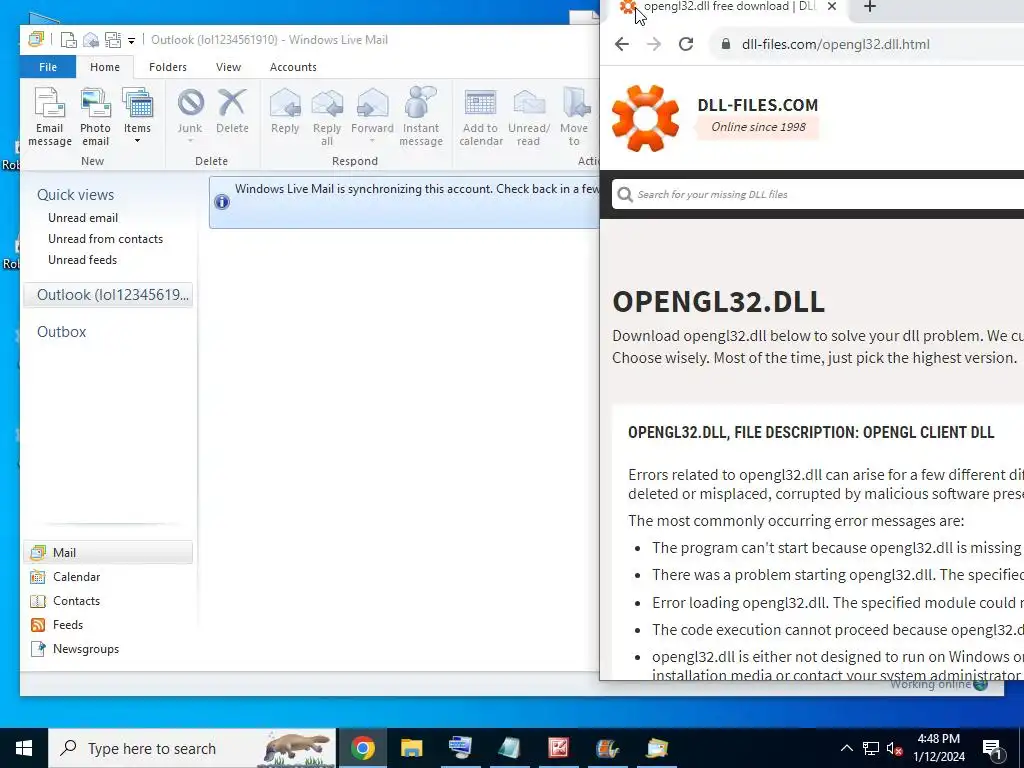Click the DLL-FILES.COM orange gear logo
Image resolution: width=1024 pixels, height=768 pixels.
[645, 118]
